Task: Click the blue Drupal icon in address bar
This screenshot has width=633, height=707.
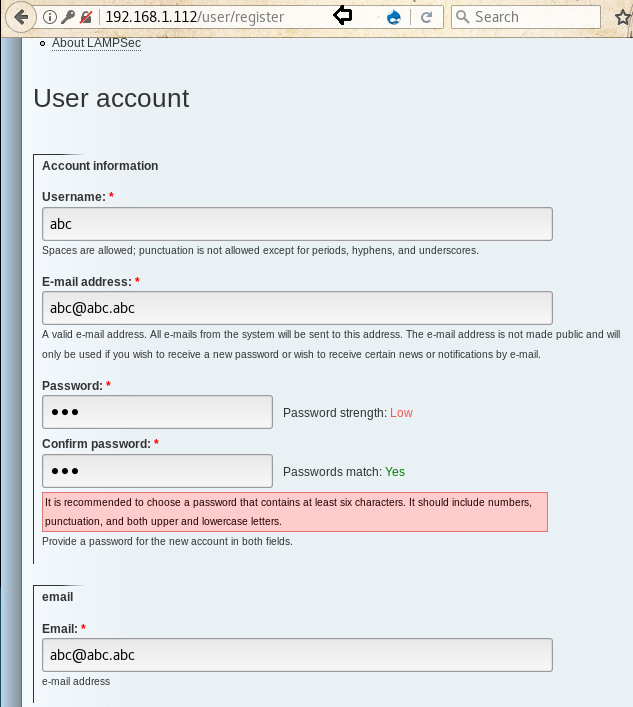Action: coord(394,17)
